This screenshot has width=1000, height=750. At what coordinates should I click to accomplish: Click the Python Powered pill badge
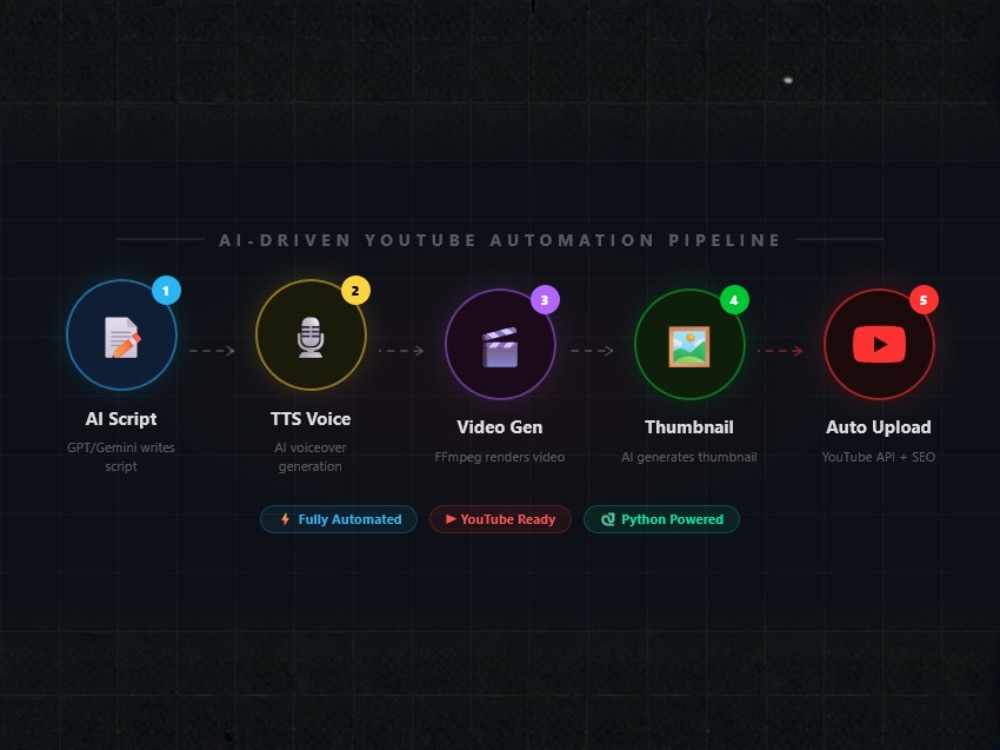tap(661, 519)
